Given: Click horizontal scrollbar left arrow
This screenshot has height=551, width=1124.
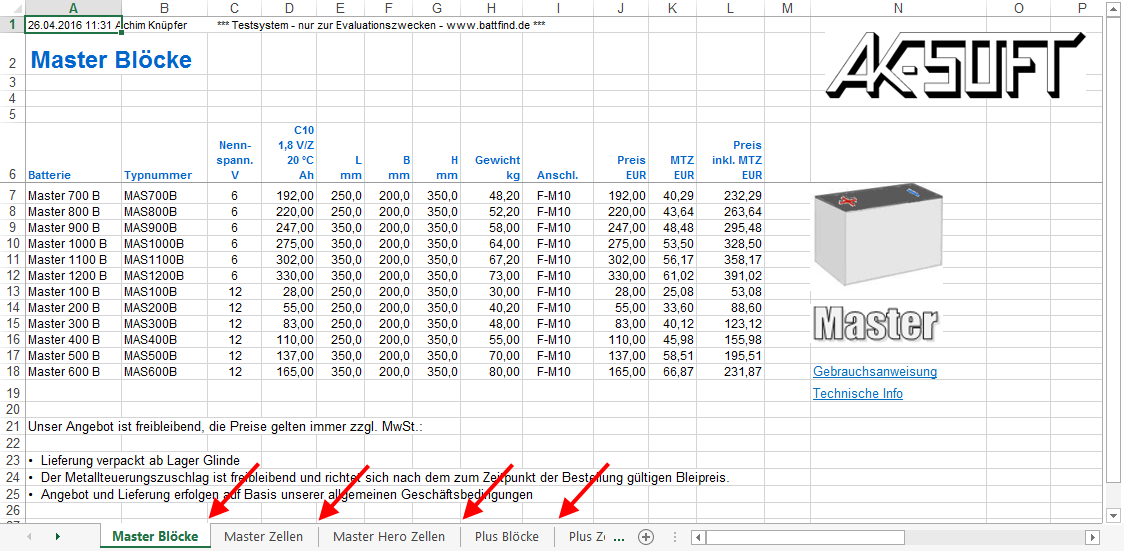Looking at the screenshot, I should tap(700, 537).
